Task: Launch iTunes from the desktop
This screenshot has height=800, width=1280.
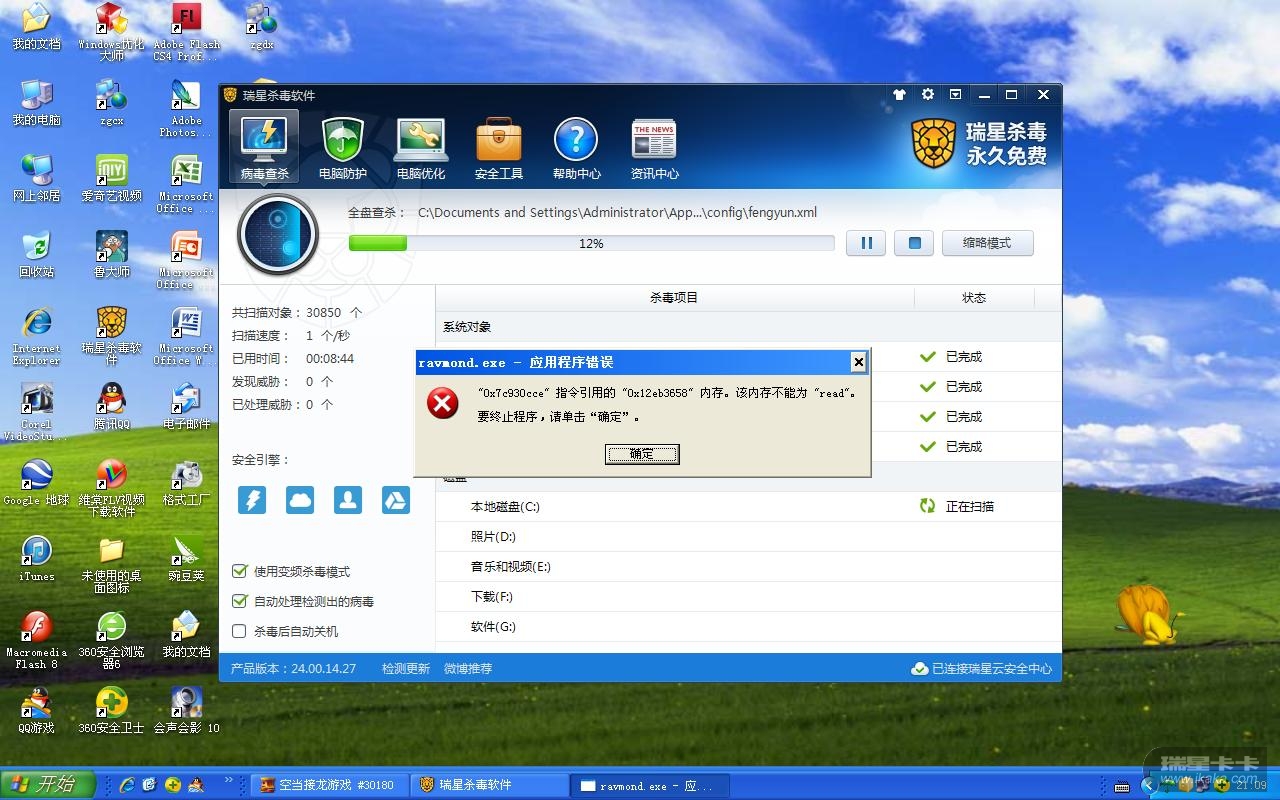Action: click(36, 558)
